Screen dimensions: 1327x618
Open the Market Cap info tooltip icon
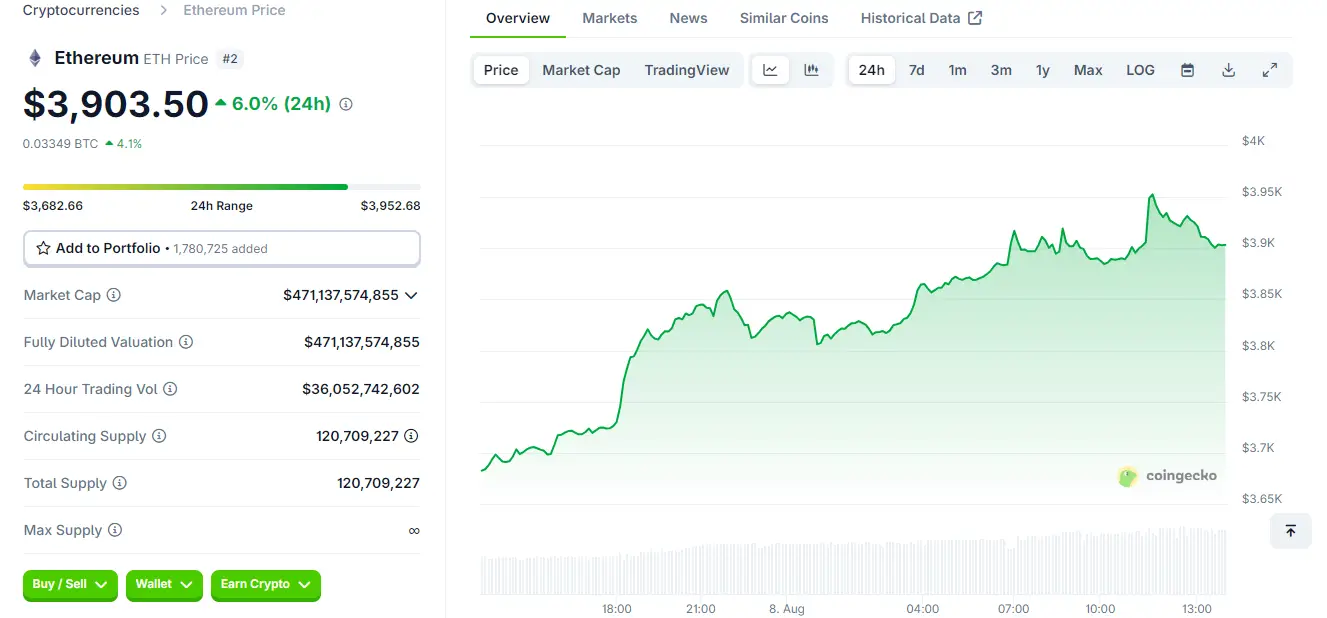(x=114, y=295)
